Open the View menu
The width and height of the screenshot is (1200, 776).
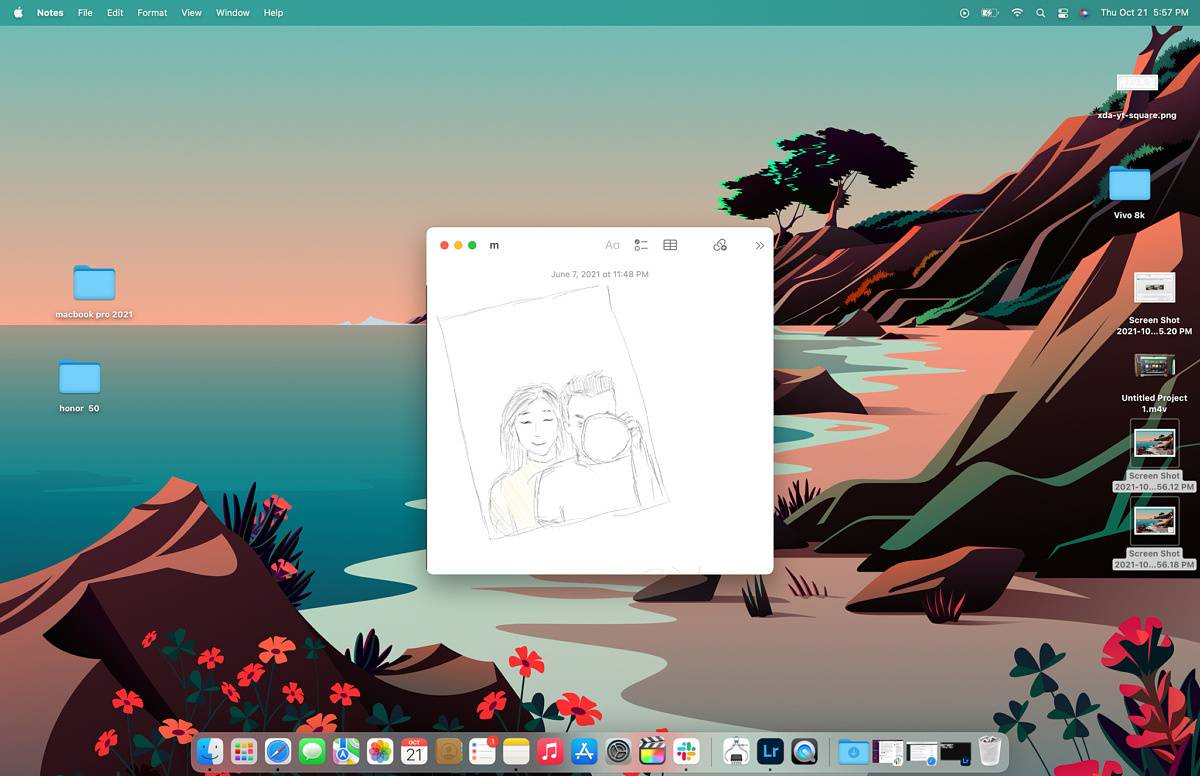191,13
